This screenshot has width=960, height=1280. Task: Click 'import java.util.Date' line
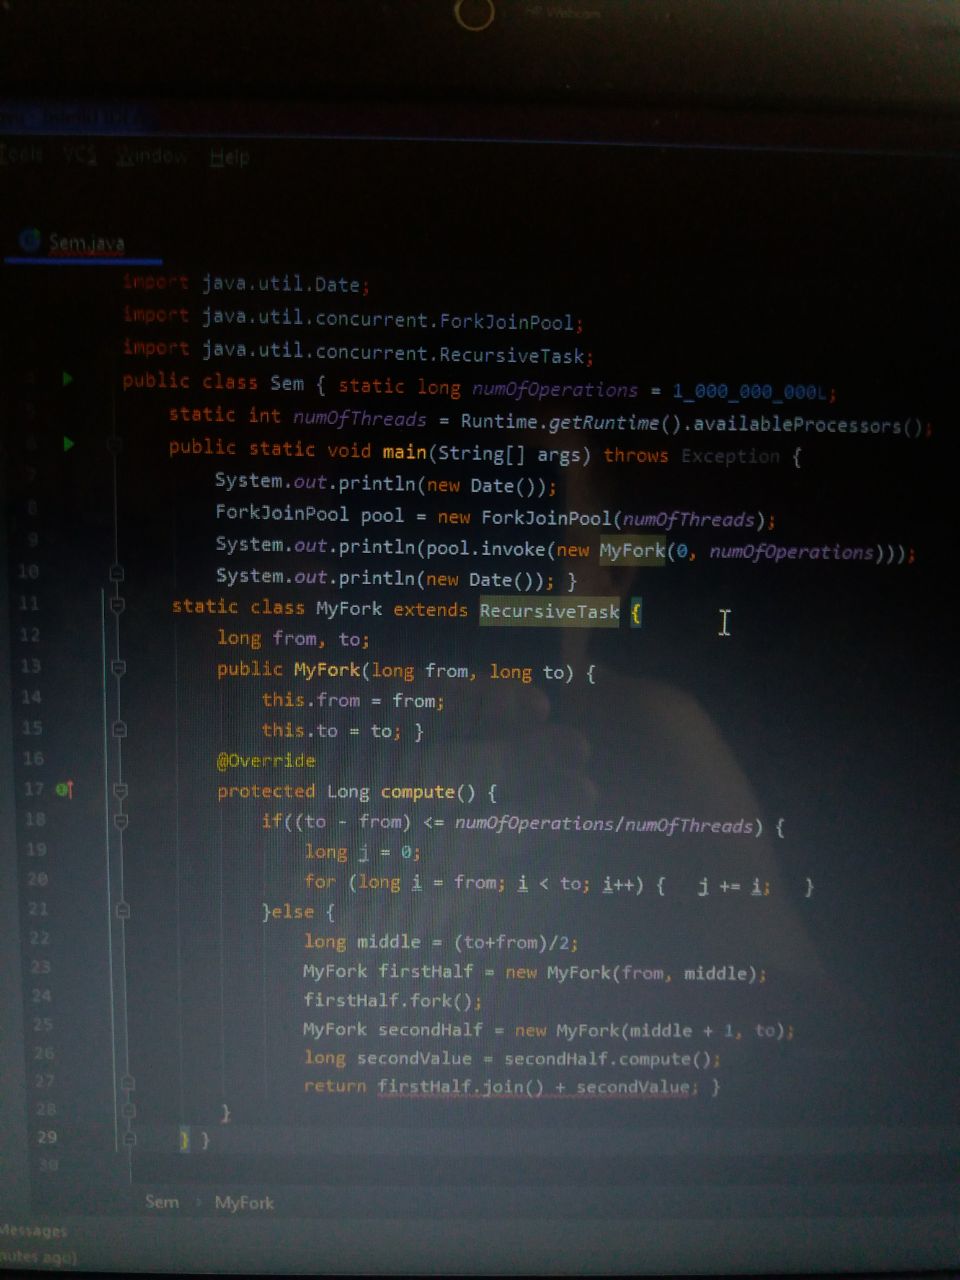coord(245,283)
